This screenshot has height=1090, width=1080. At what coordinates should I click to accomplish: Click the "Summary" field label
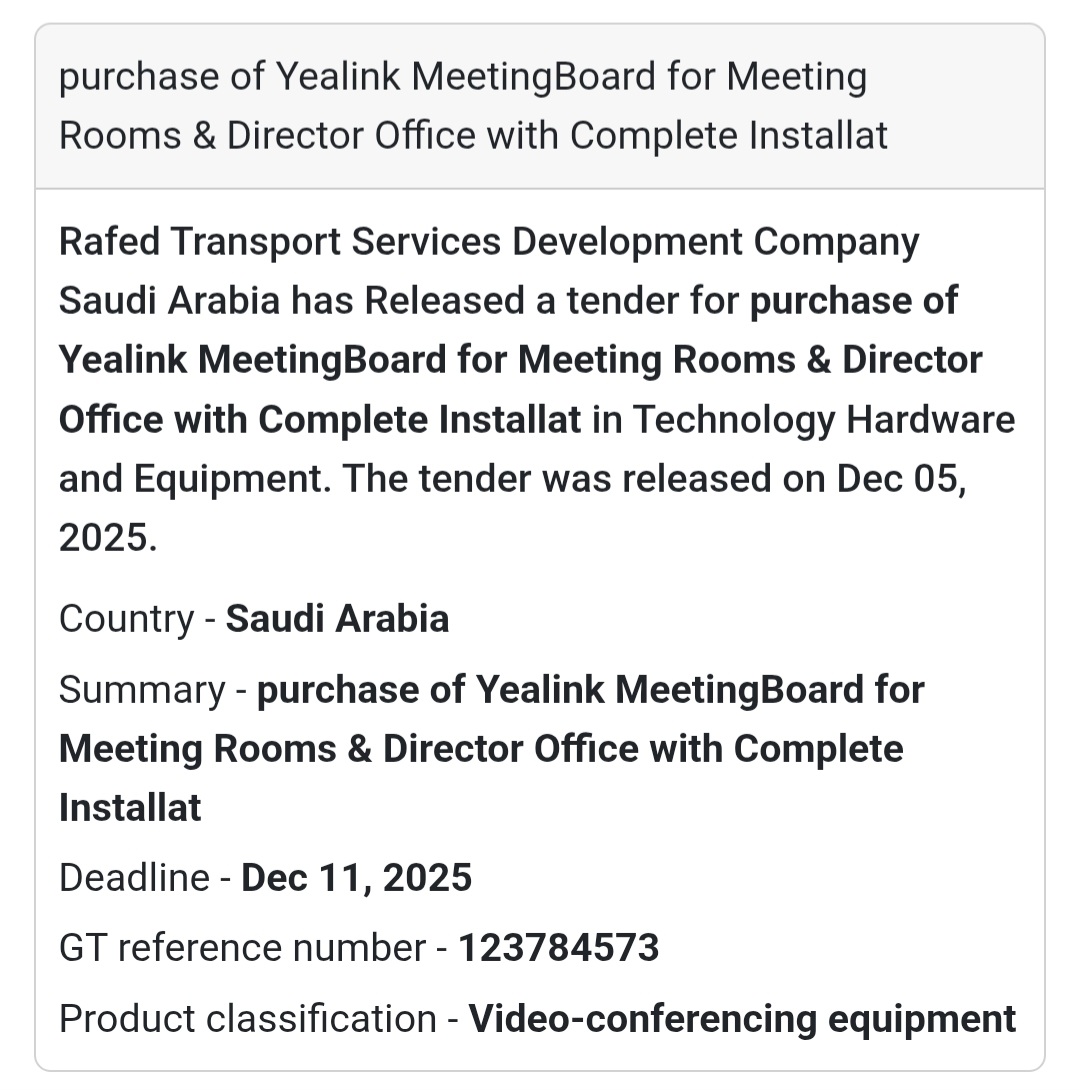pyautogui.click(x=142, y=690)
